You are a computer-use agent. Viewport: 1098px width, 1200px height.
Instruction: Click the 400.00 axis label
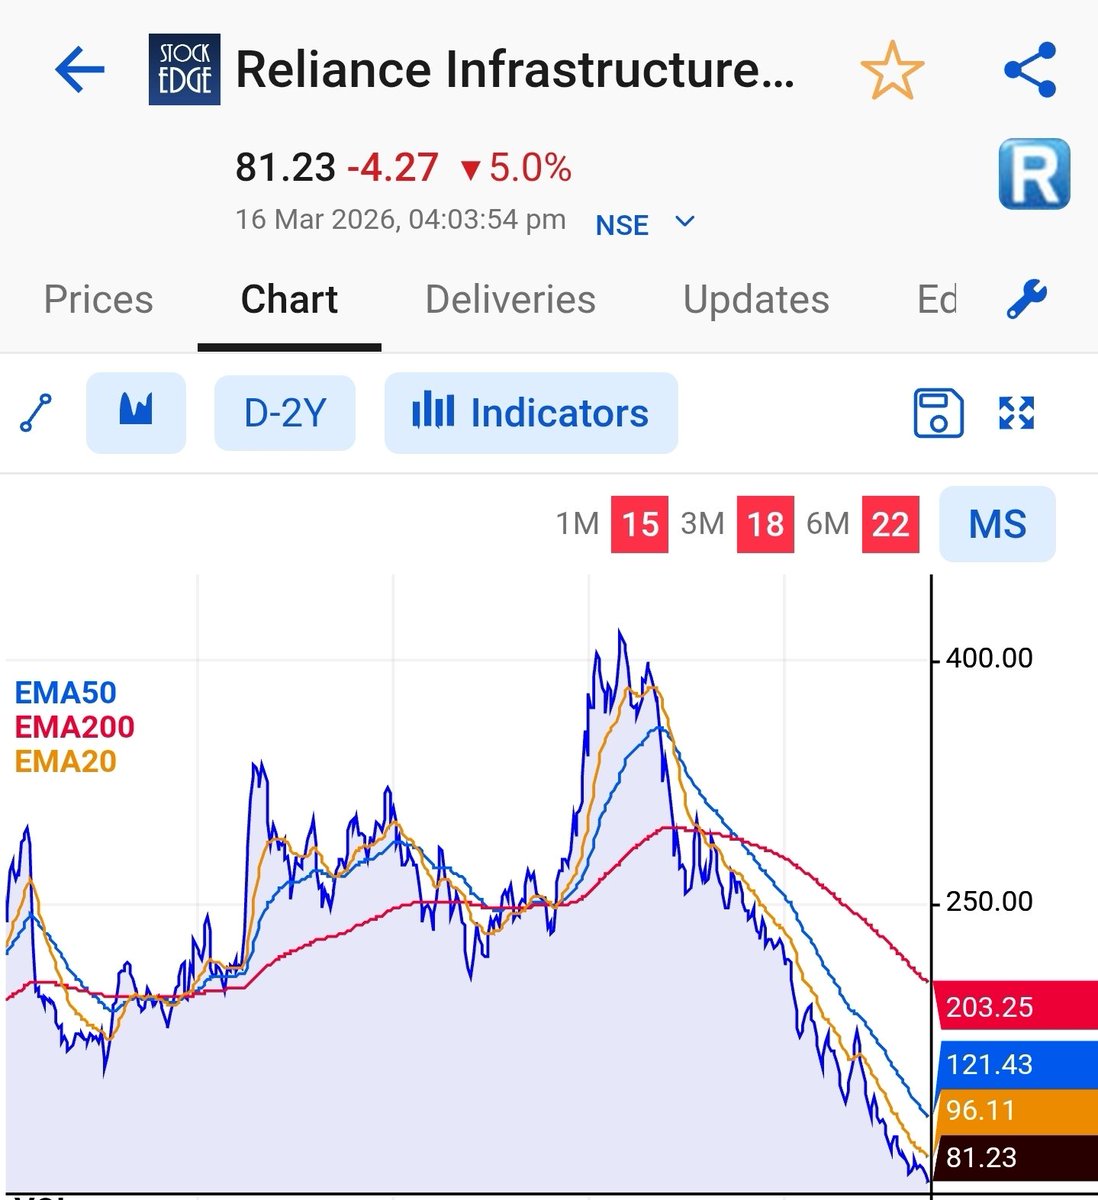pyautogui.click(x=989, y=658)
